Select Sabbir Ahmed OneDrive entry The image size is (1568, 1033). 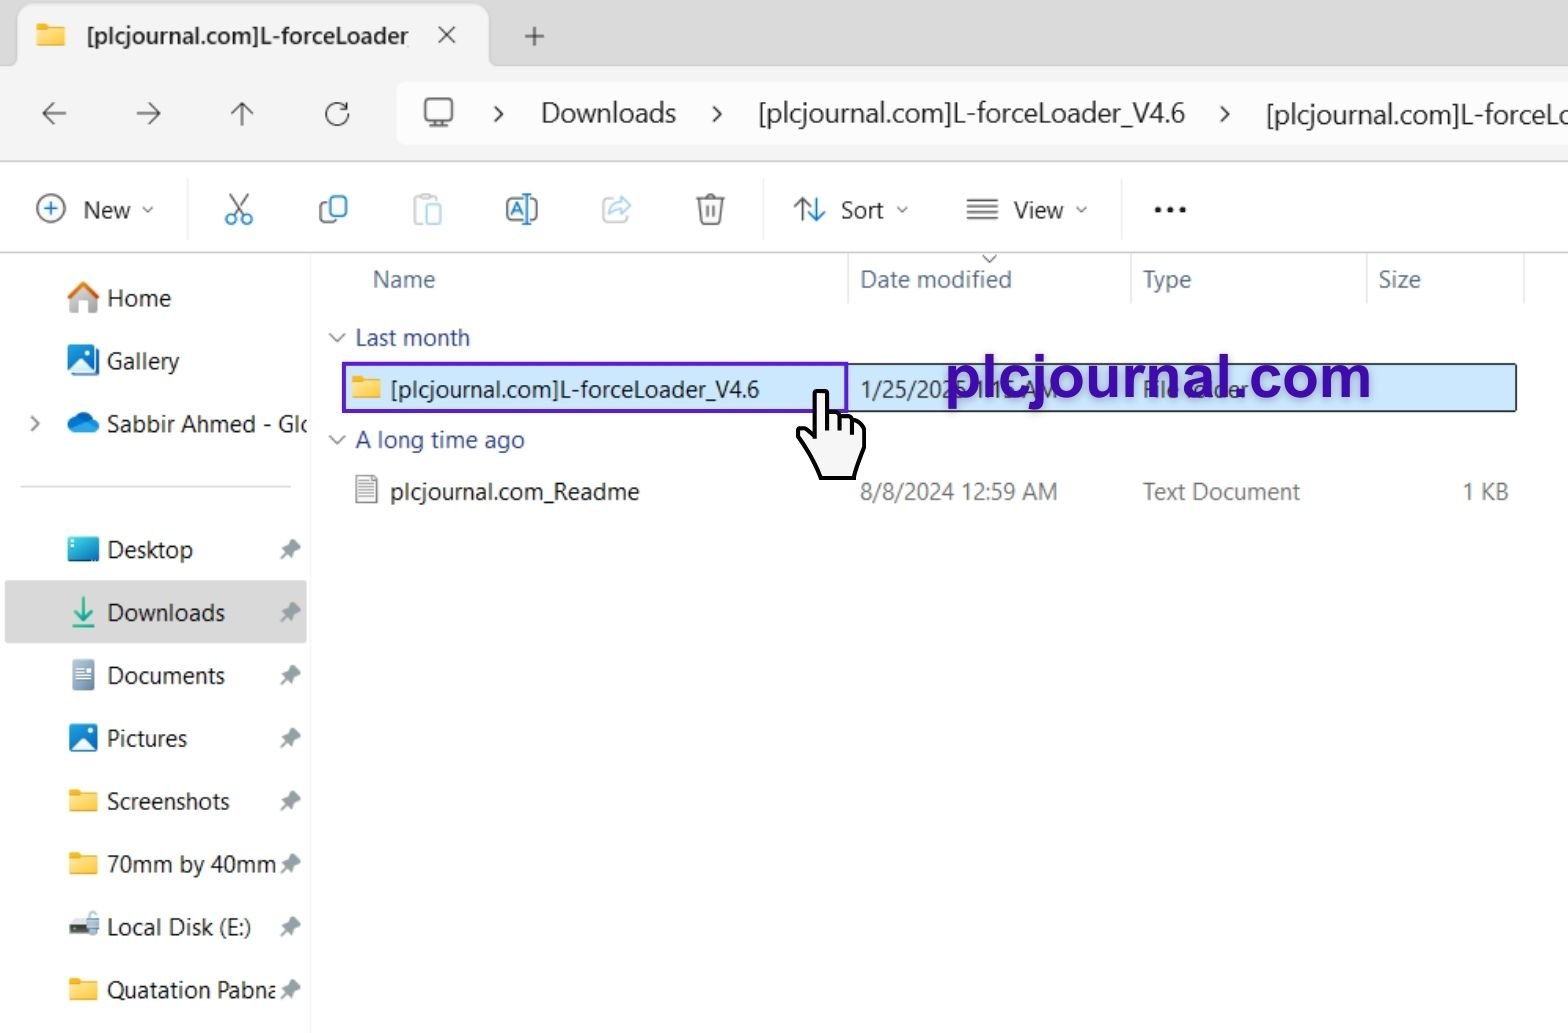tap(186, 424)
